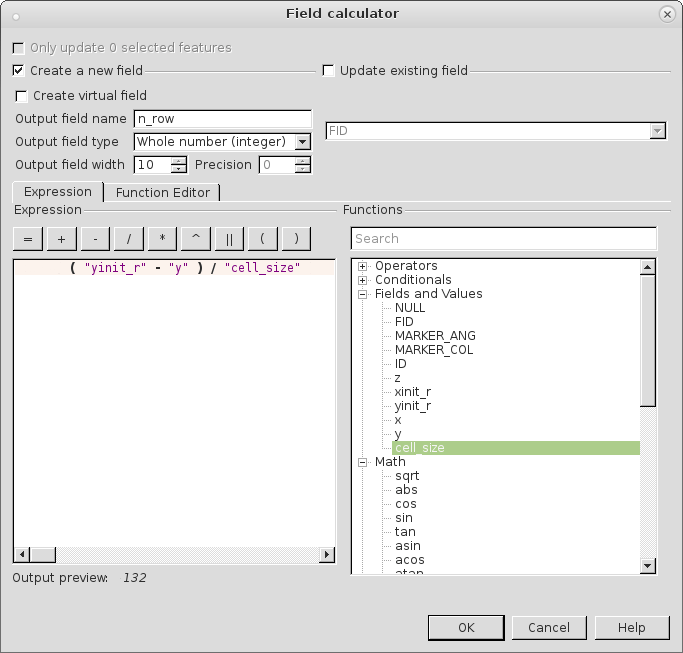Screen dimensions: 683x653
Task: Decrease Output field width value
Action: click(178, 169)
